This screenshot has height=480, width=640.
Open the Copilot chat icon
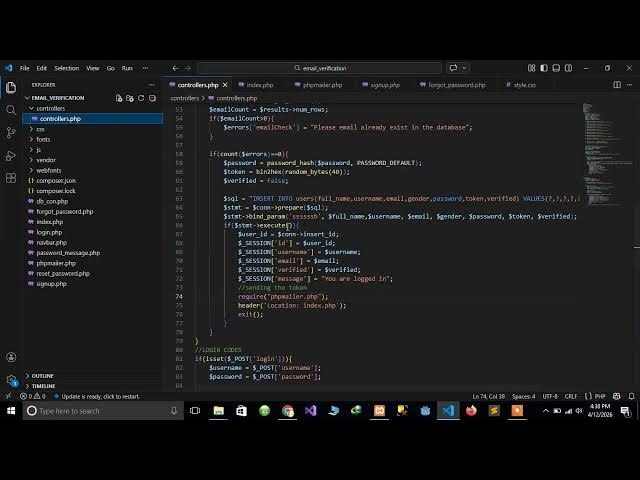tap(453, 68)
